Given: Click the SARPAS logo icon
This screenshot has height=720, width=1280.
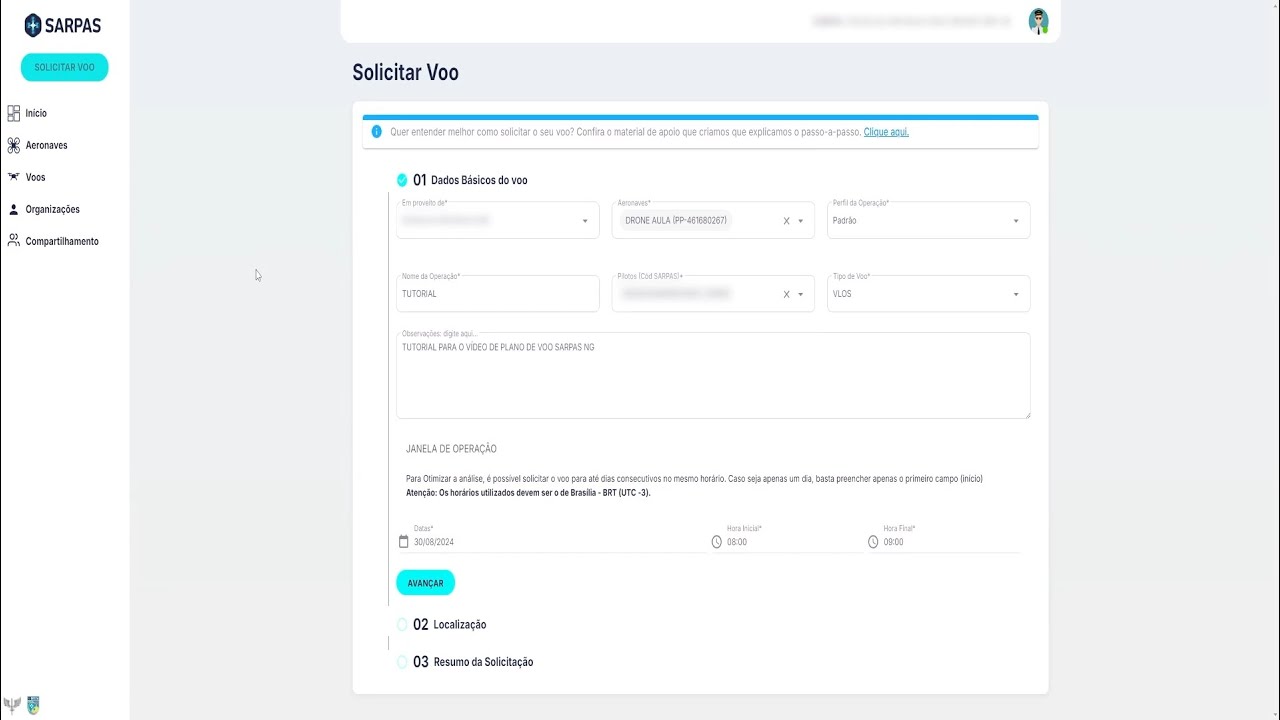Looking at the screenshot, I should [x=33, y=26].
